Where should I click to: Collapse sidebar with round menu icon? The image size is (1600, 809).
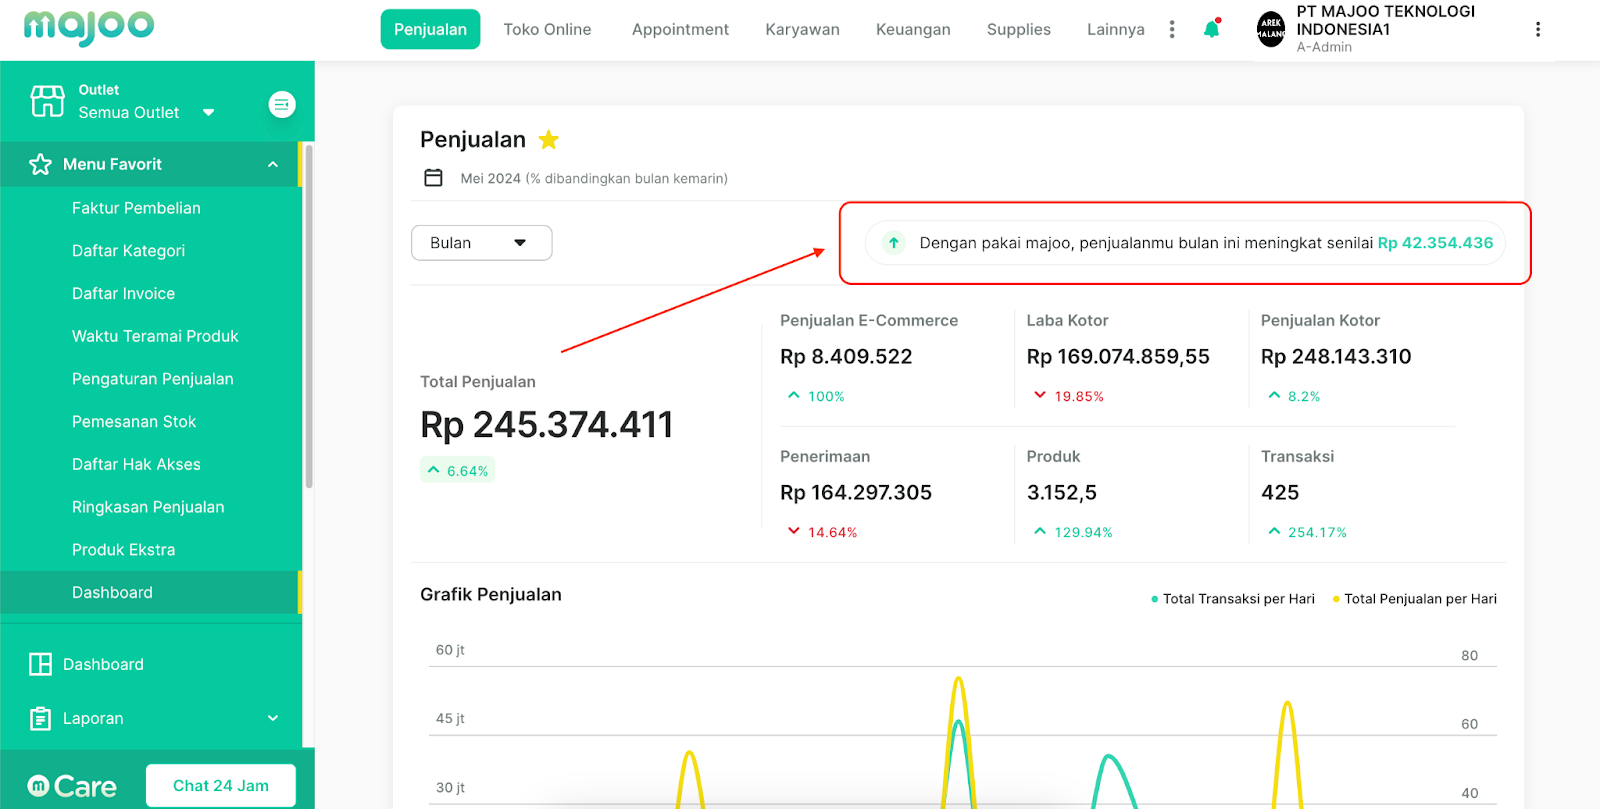(x=282, y=104)
